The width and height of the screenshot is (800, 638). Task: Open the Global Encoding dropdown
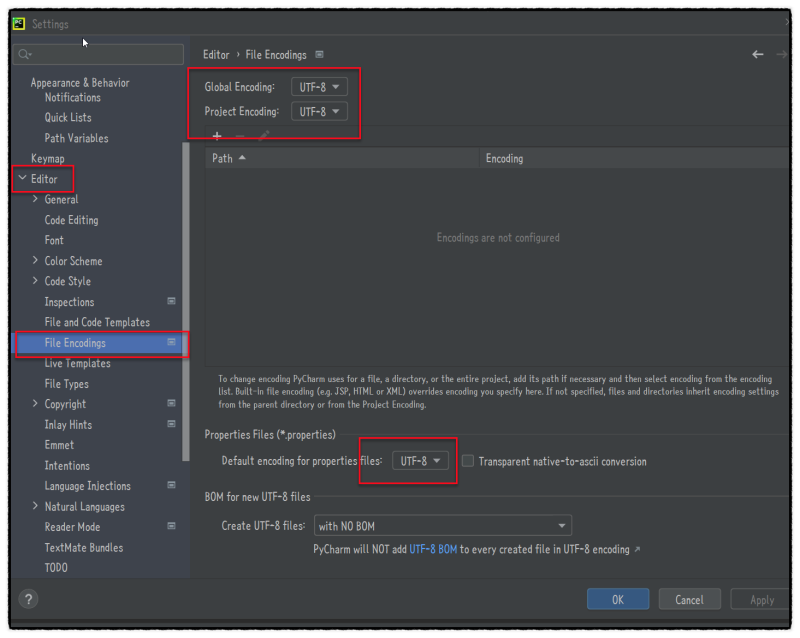319,87
